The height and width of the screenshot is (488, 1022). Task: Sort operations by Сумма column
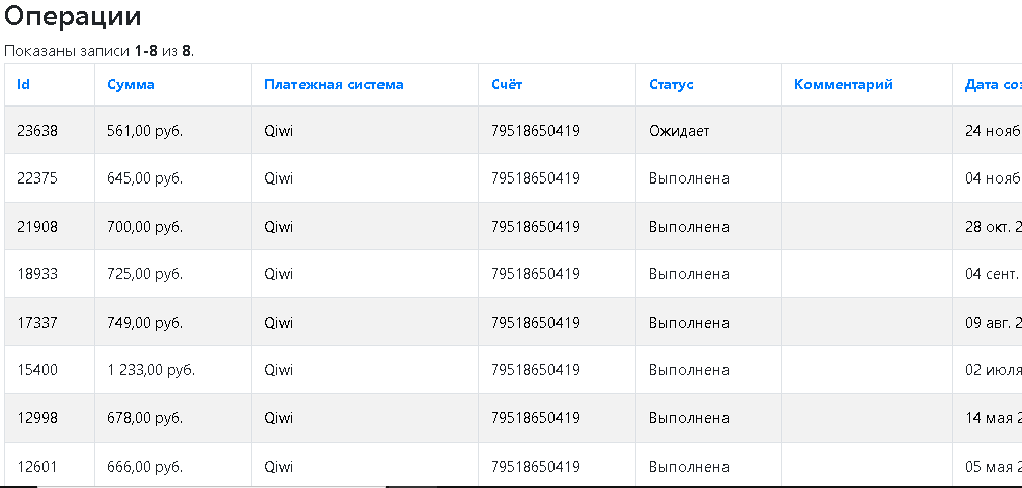(x=131, y=85)
